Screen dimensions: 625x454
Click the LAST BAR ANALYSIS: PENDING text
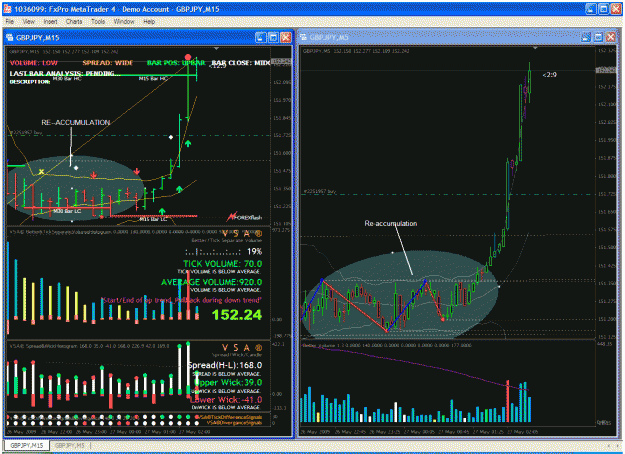pos(65,73)
